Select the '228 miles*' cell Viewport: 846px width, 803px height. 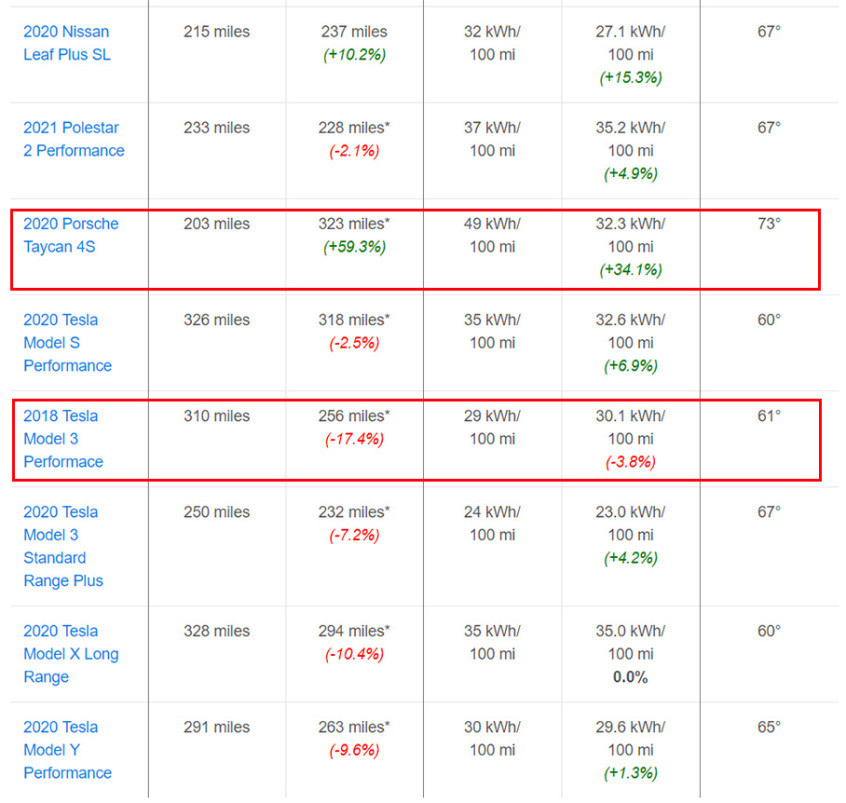coord(354,128)
